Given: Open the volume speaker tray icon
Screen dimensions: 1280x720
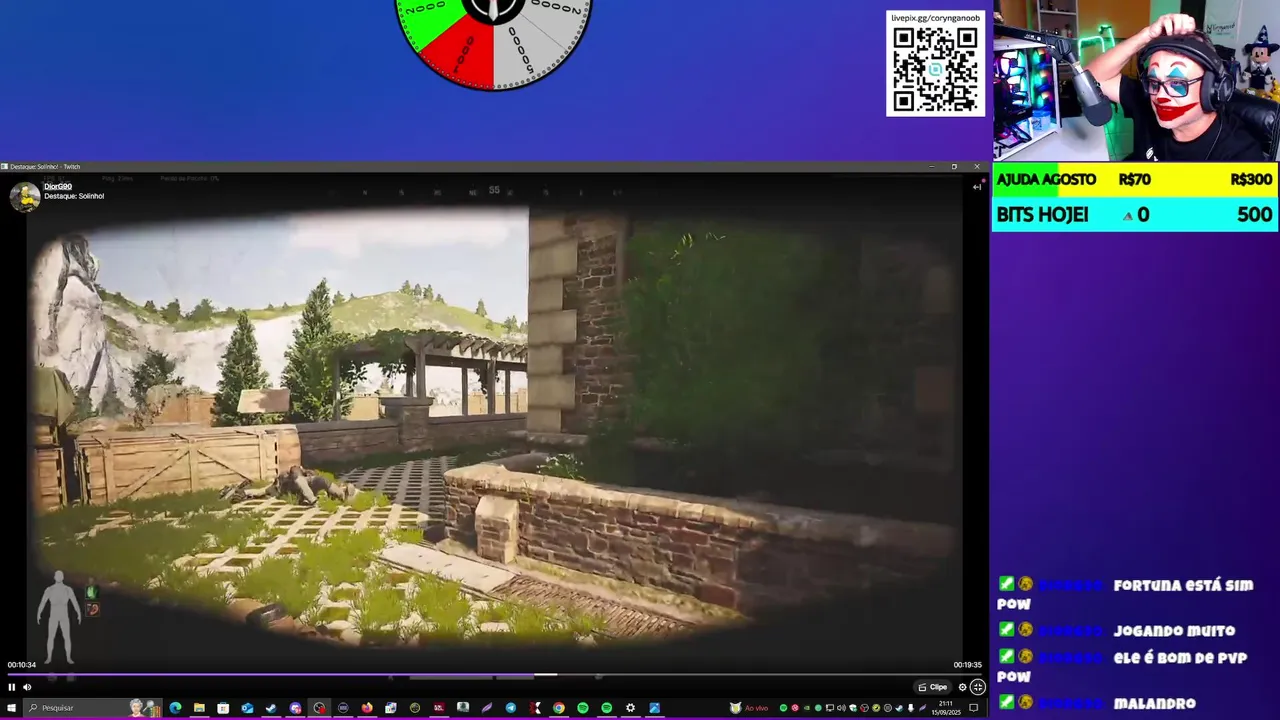Looking at the screenshot, I should pos(841,708).
